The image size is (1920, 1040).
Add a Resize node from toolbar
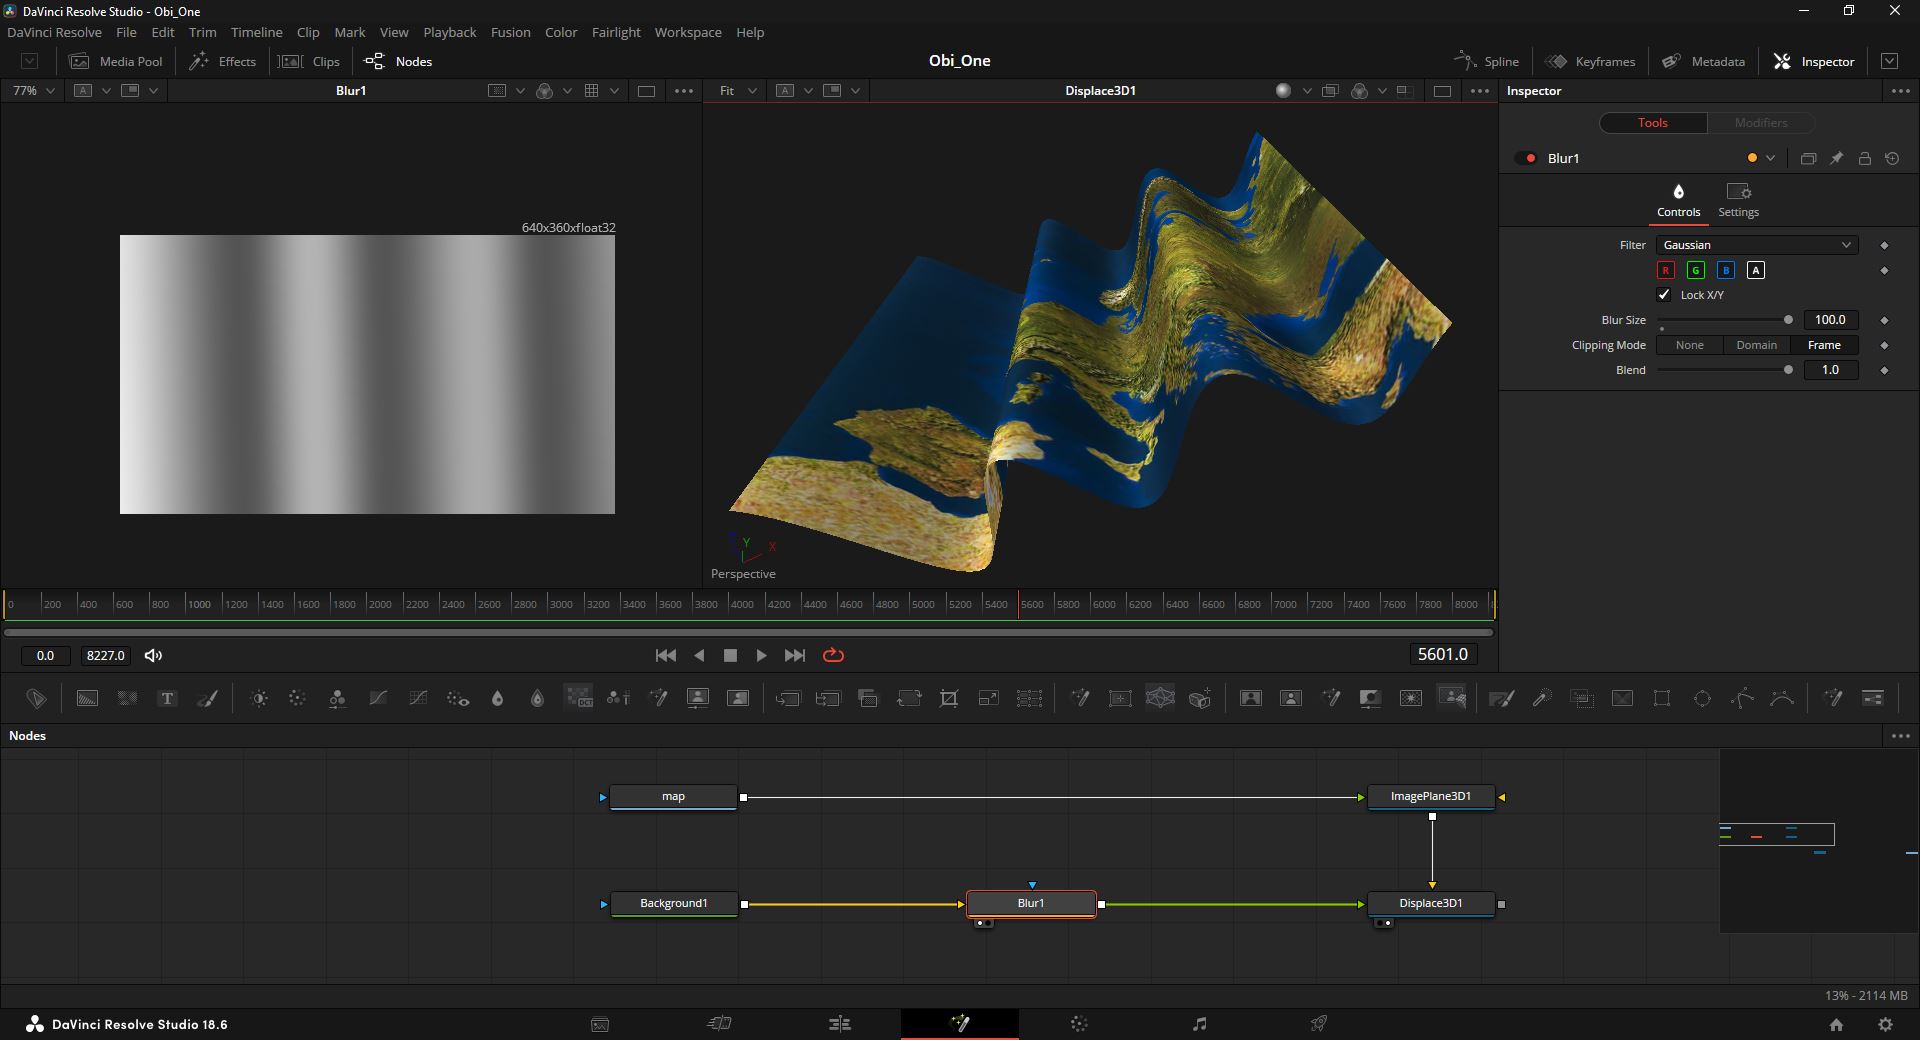click(x=988, y=698)
